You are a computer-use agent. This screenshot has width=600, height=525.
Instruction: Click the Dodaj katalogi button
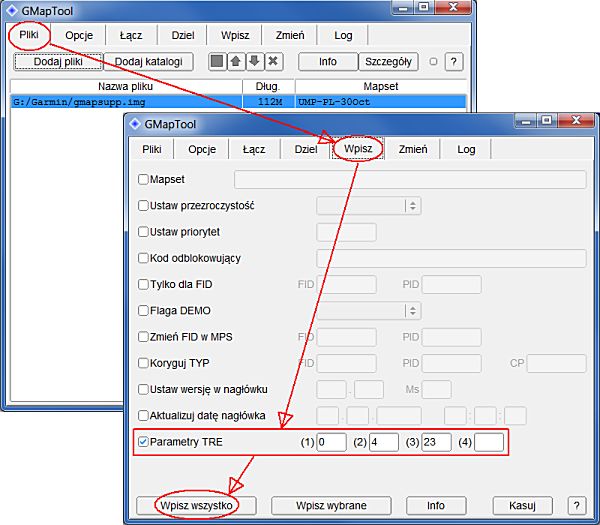148,62
